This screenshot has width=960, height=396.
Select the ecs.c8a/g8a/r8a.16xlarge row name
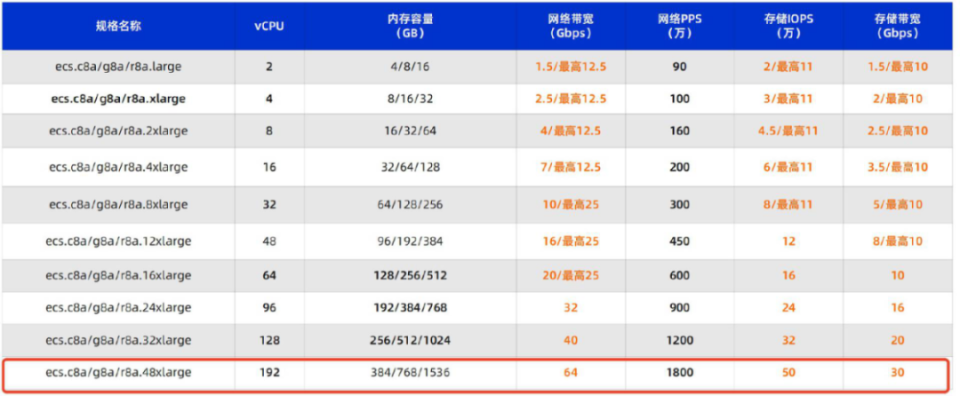pos(118,275)
